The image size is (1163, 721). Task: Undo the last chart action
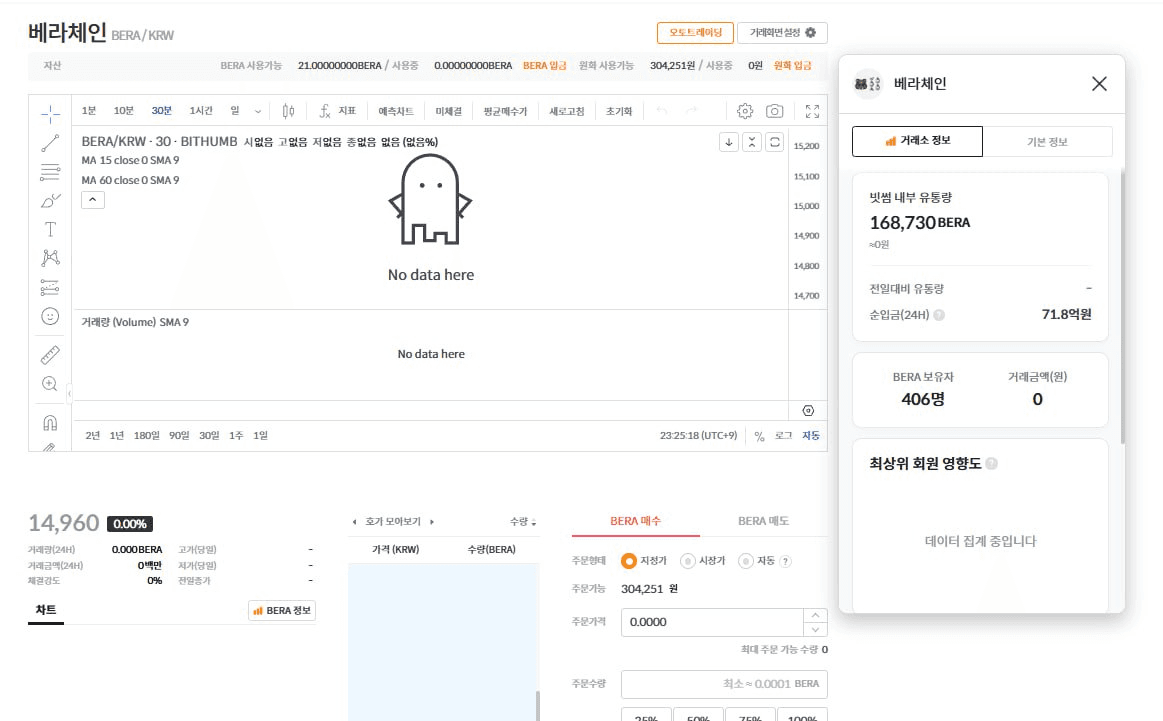pos(662,111)
